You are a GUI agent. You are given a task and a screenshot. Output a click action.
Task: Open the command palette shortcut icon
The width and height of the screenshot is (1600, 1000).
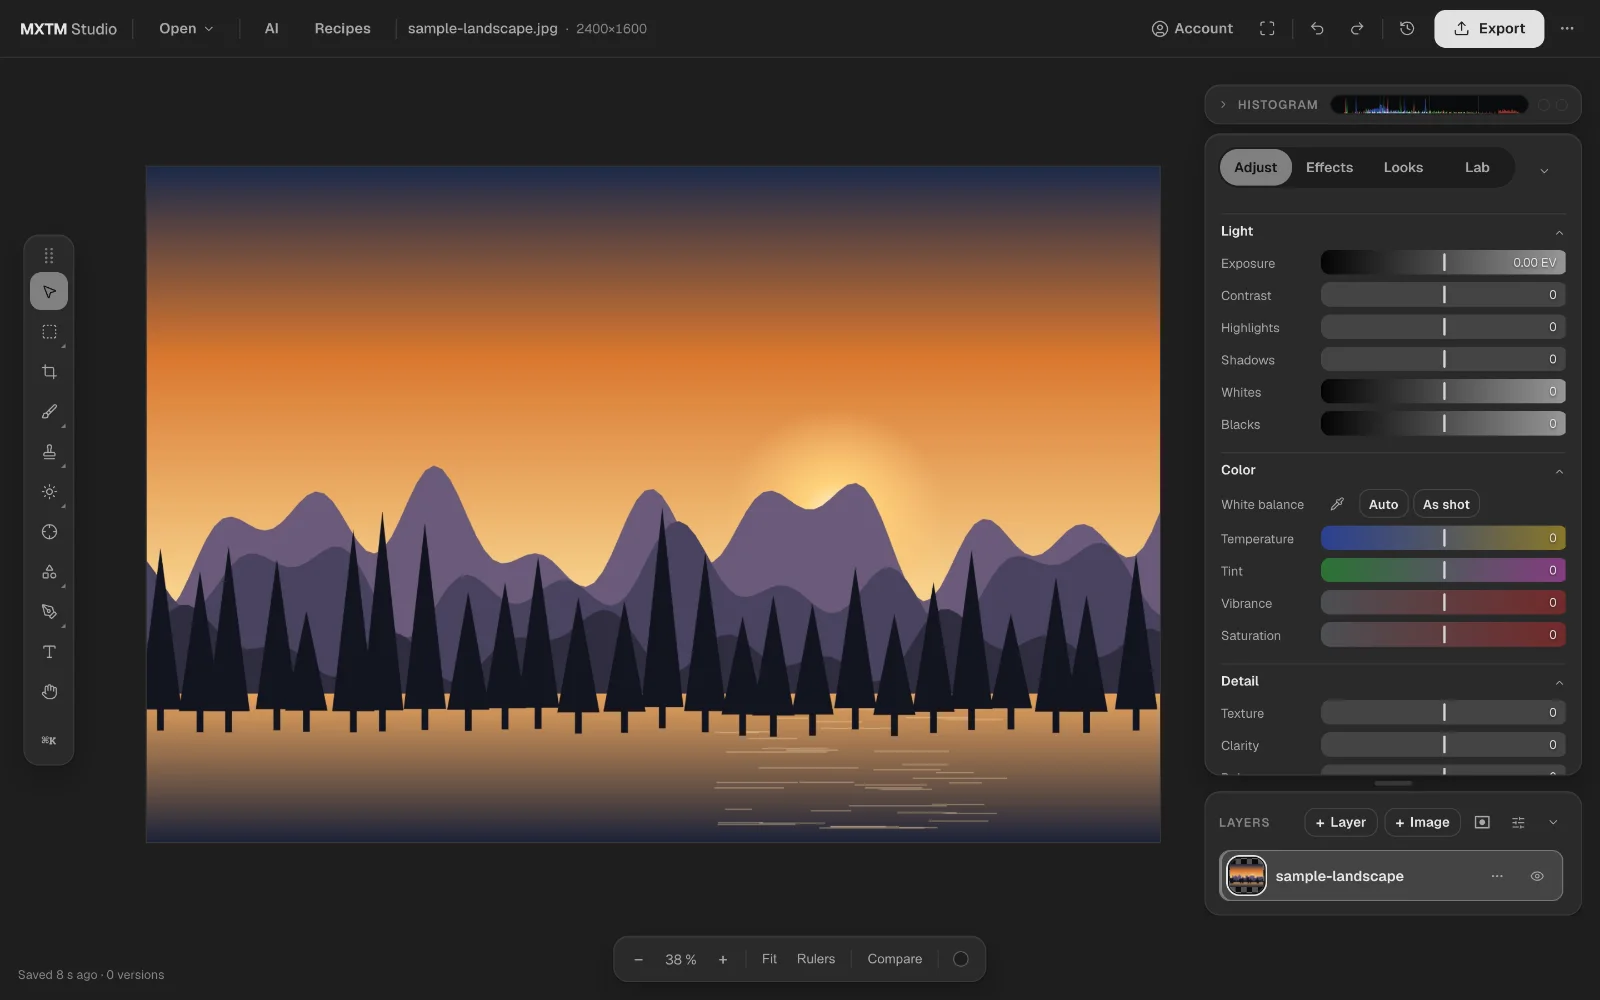click(49, 740)
